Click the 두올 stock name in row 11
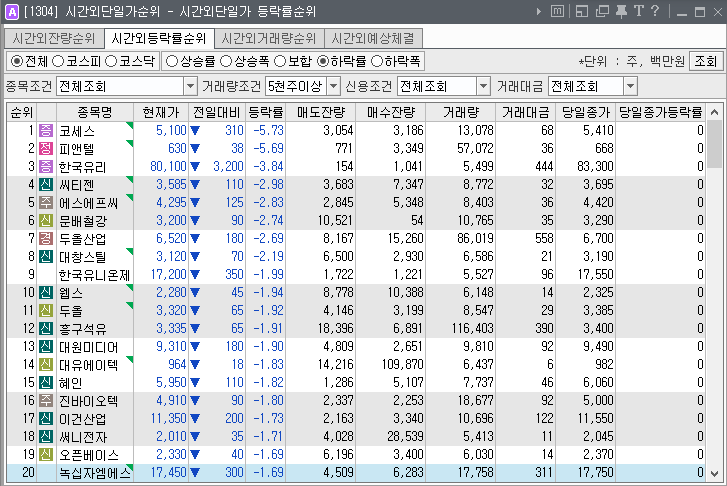This screenshot has width=727, height=486. click(71, 311)
